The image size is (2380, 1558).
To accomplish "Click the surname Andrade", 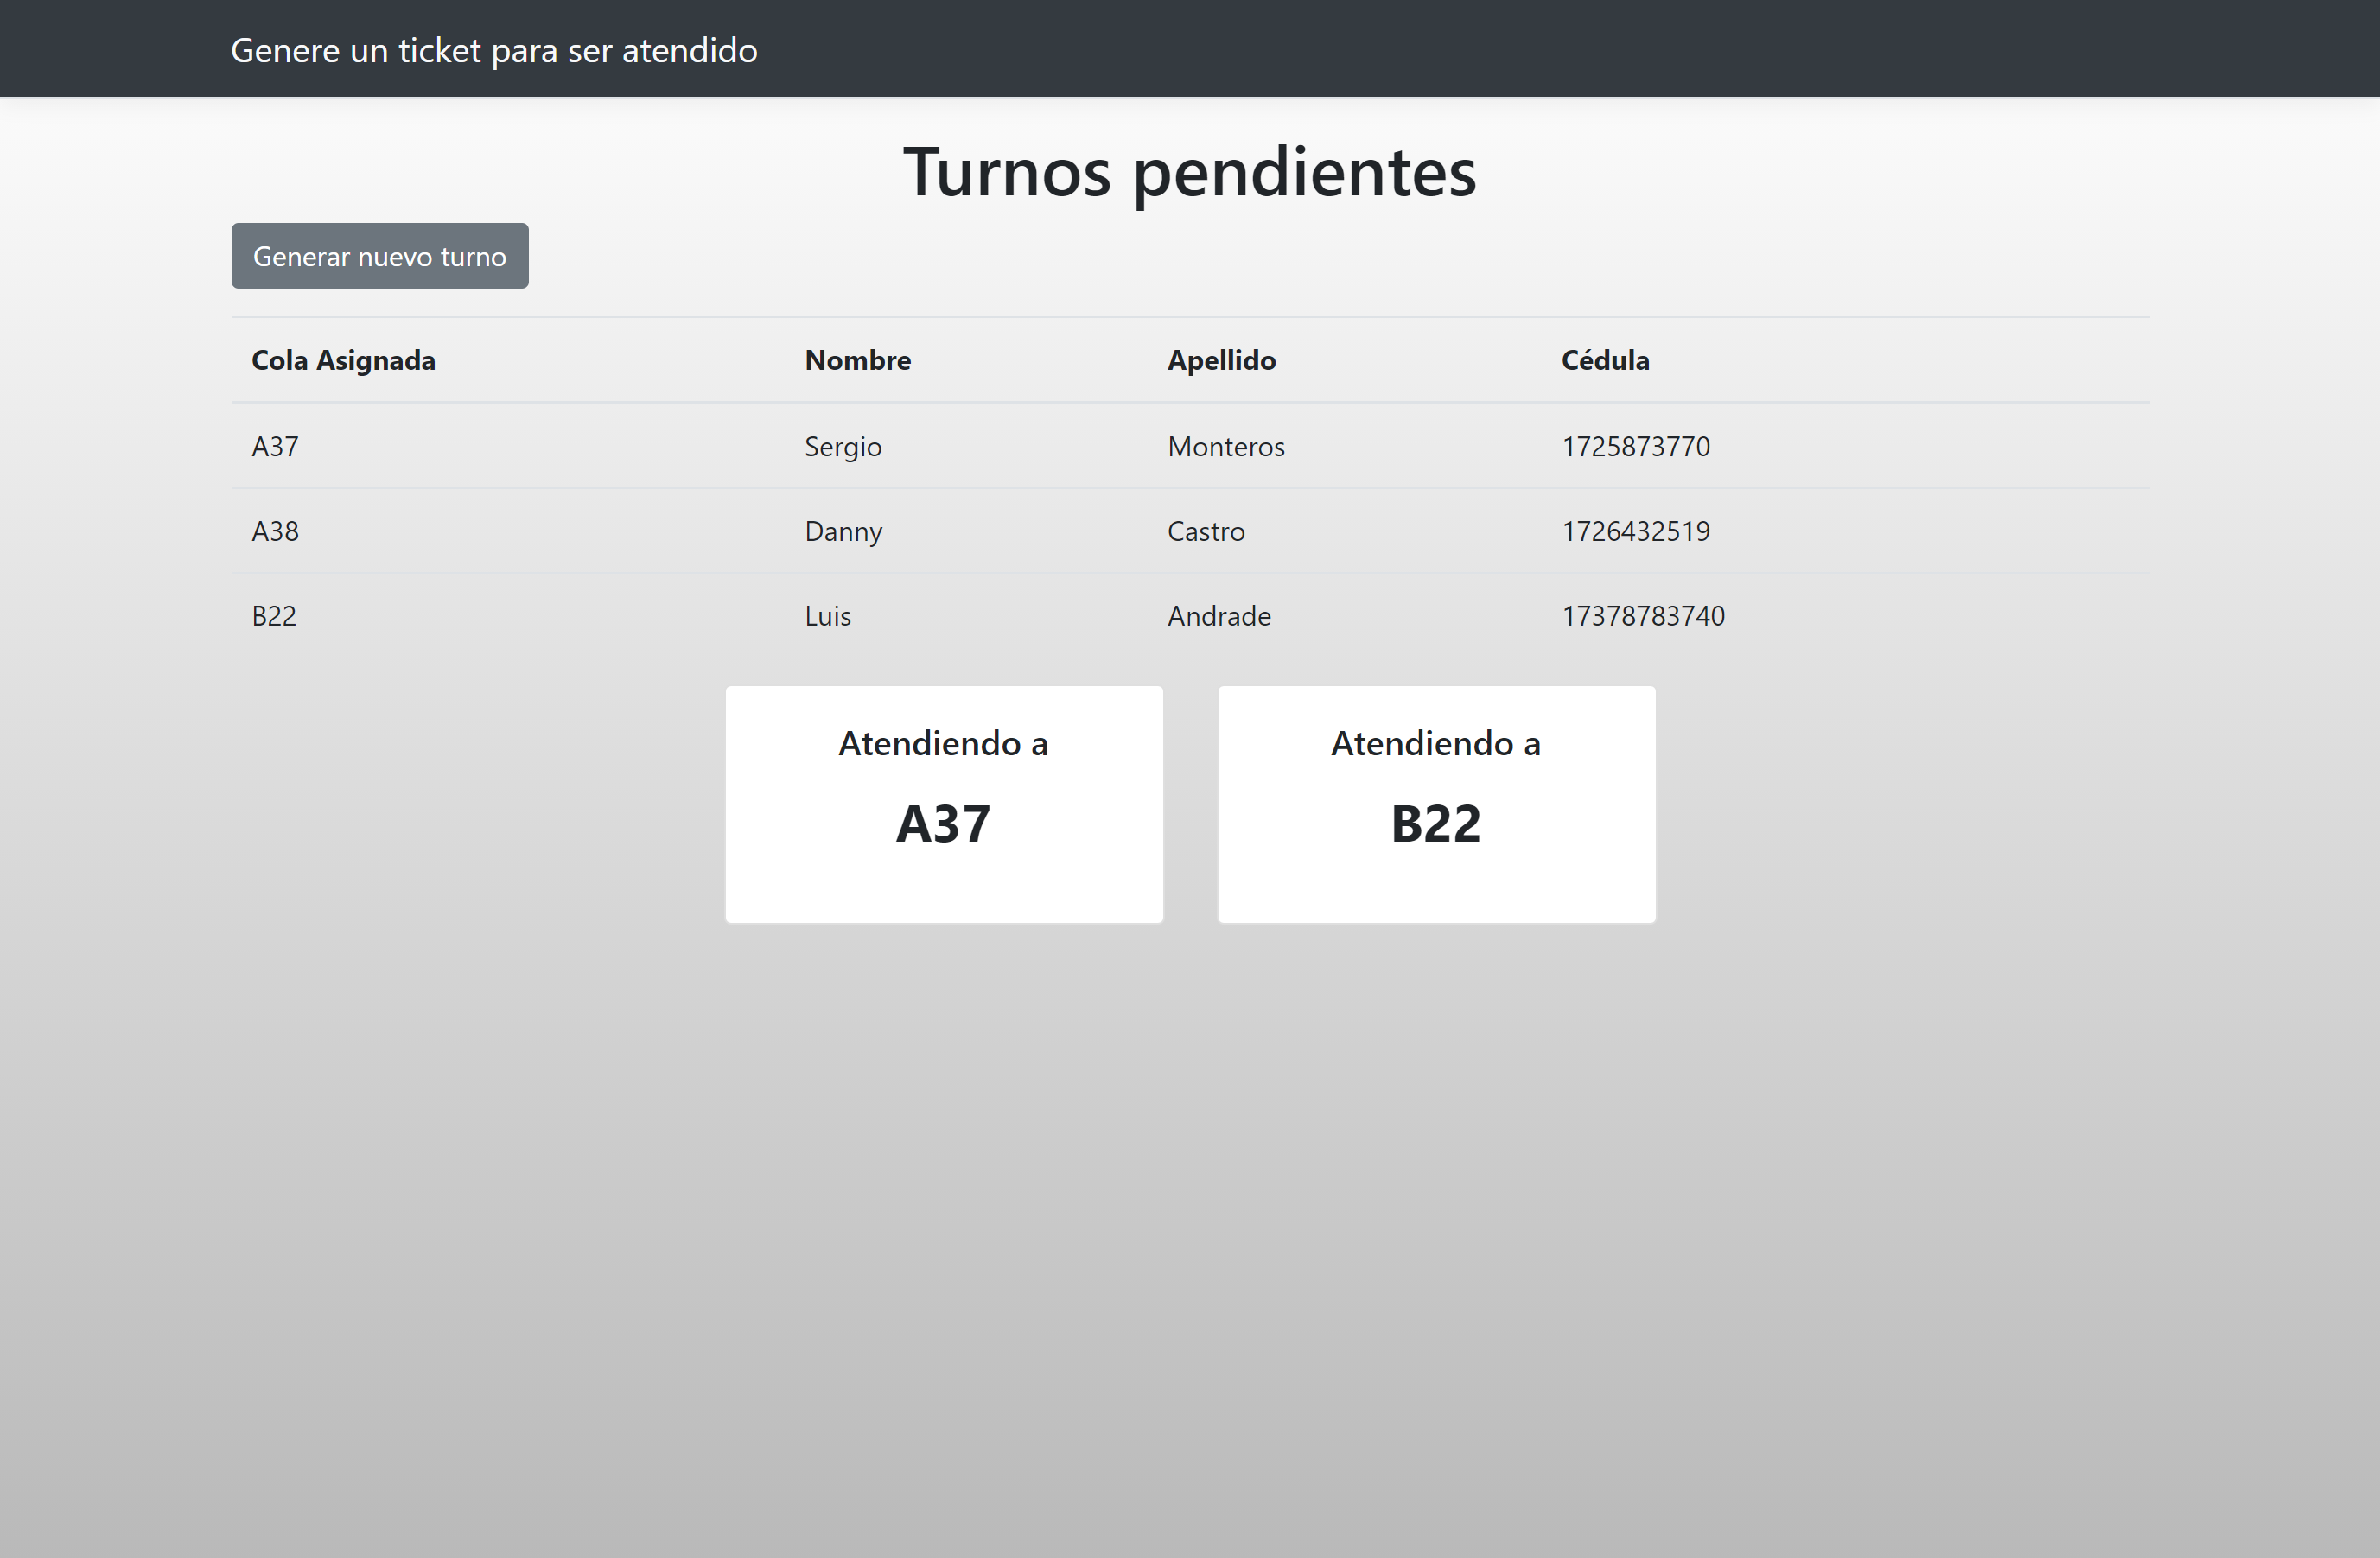I will [x=1218, y=616].
